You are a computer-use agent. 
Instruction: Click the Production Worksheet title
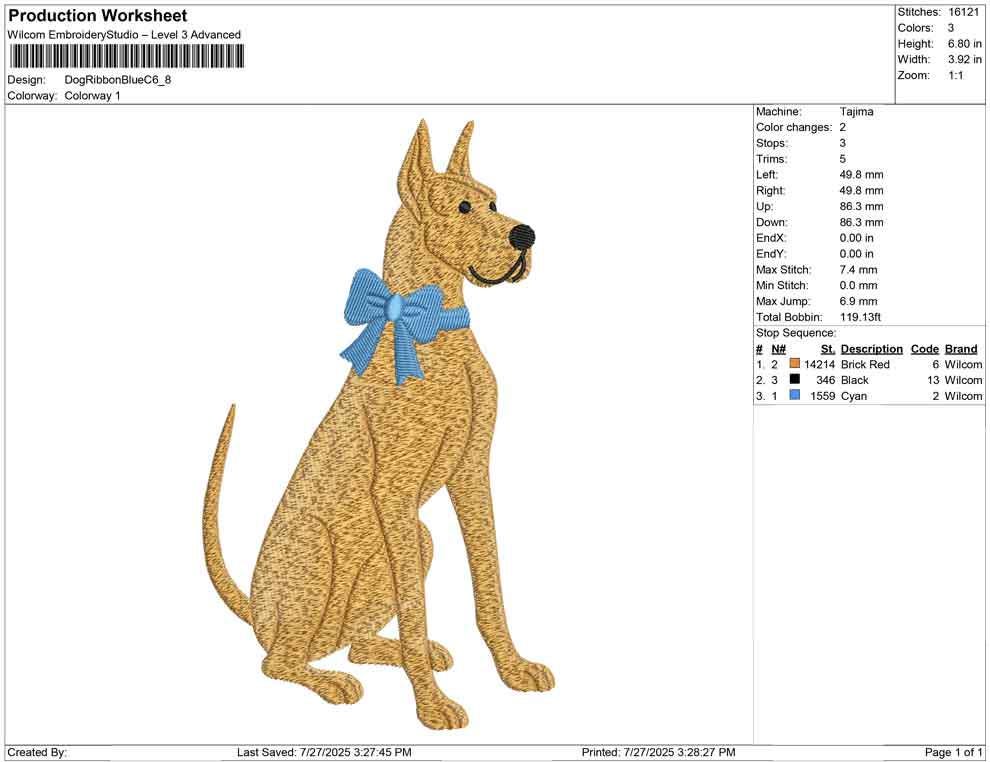pos(96,15)
